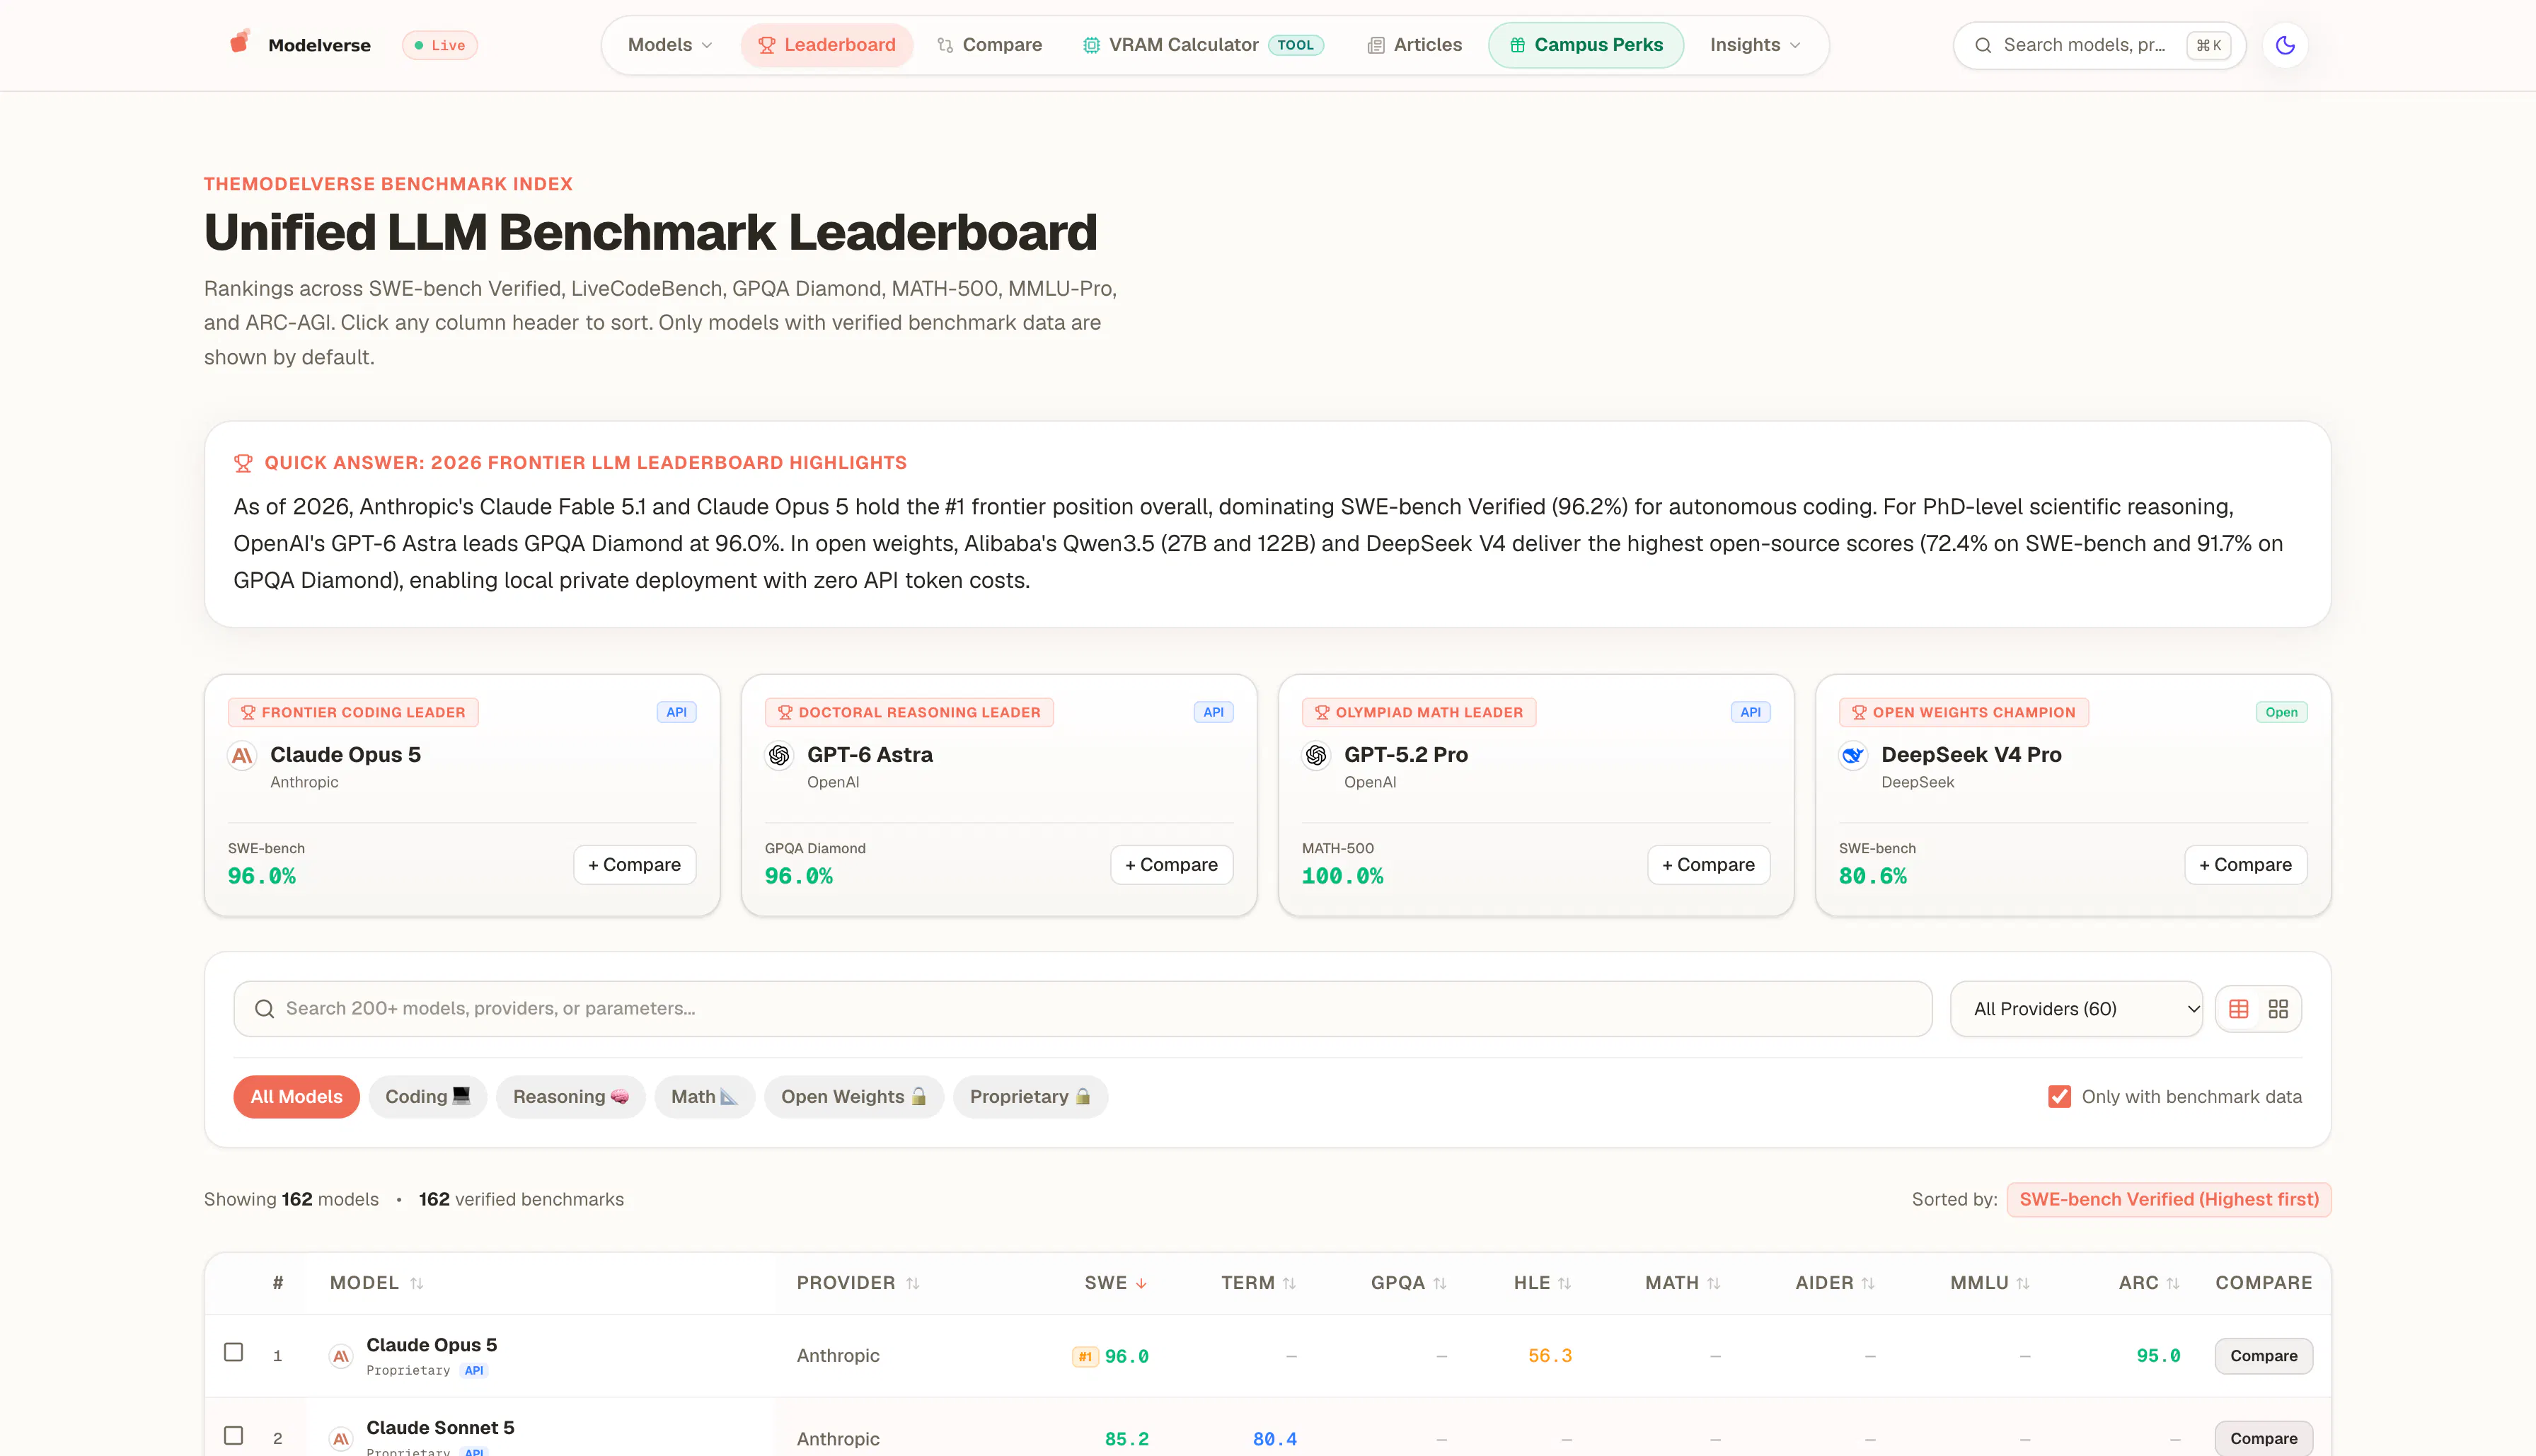The height and width of the screenshot is (1456, 2536).
Task: Select the All Models filter chip
Action: (x=296, y=1097)
